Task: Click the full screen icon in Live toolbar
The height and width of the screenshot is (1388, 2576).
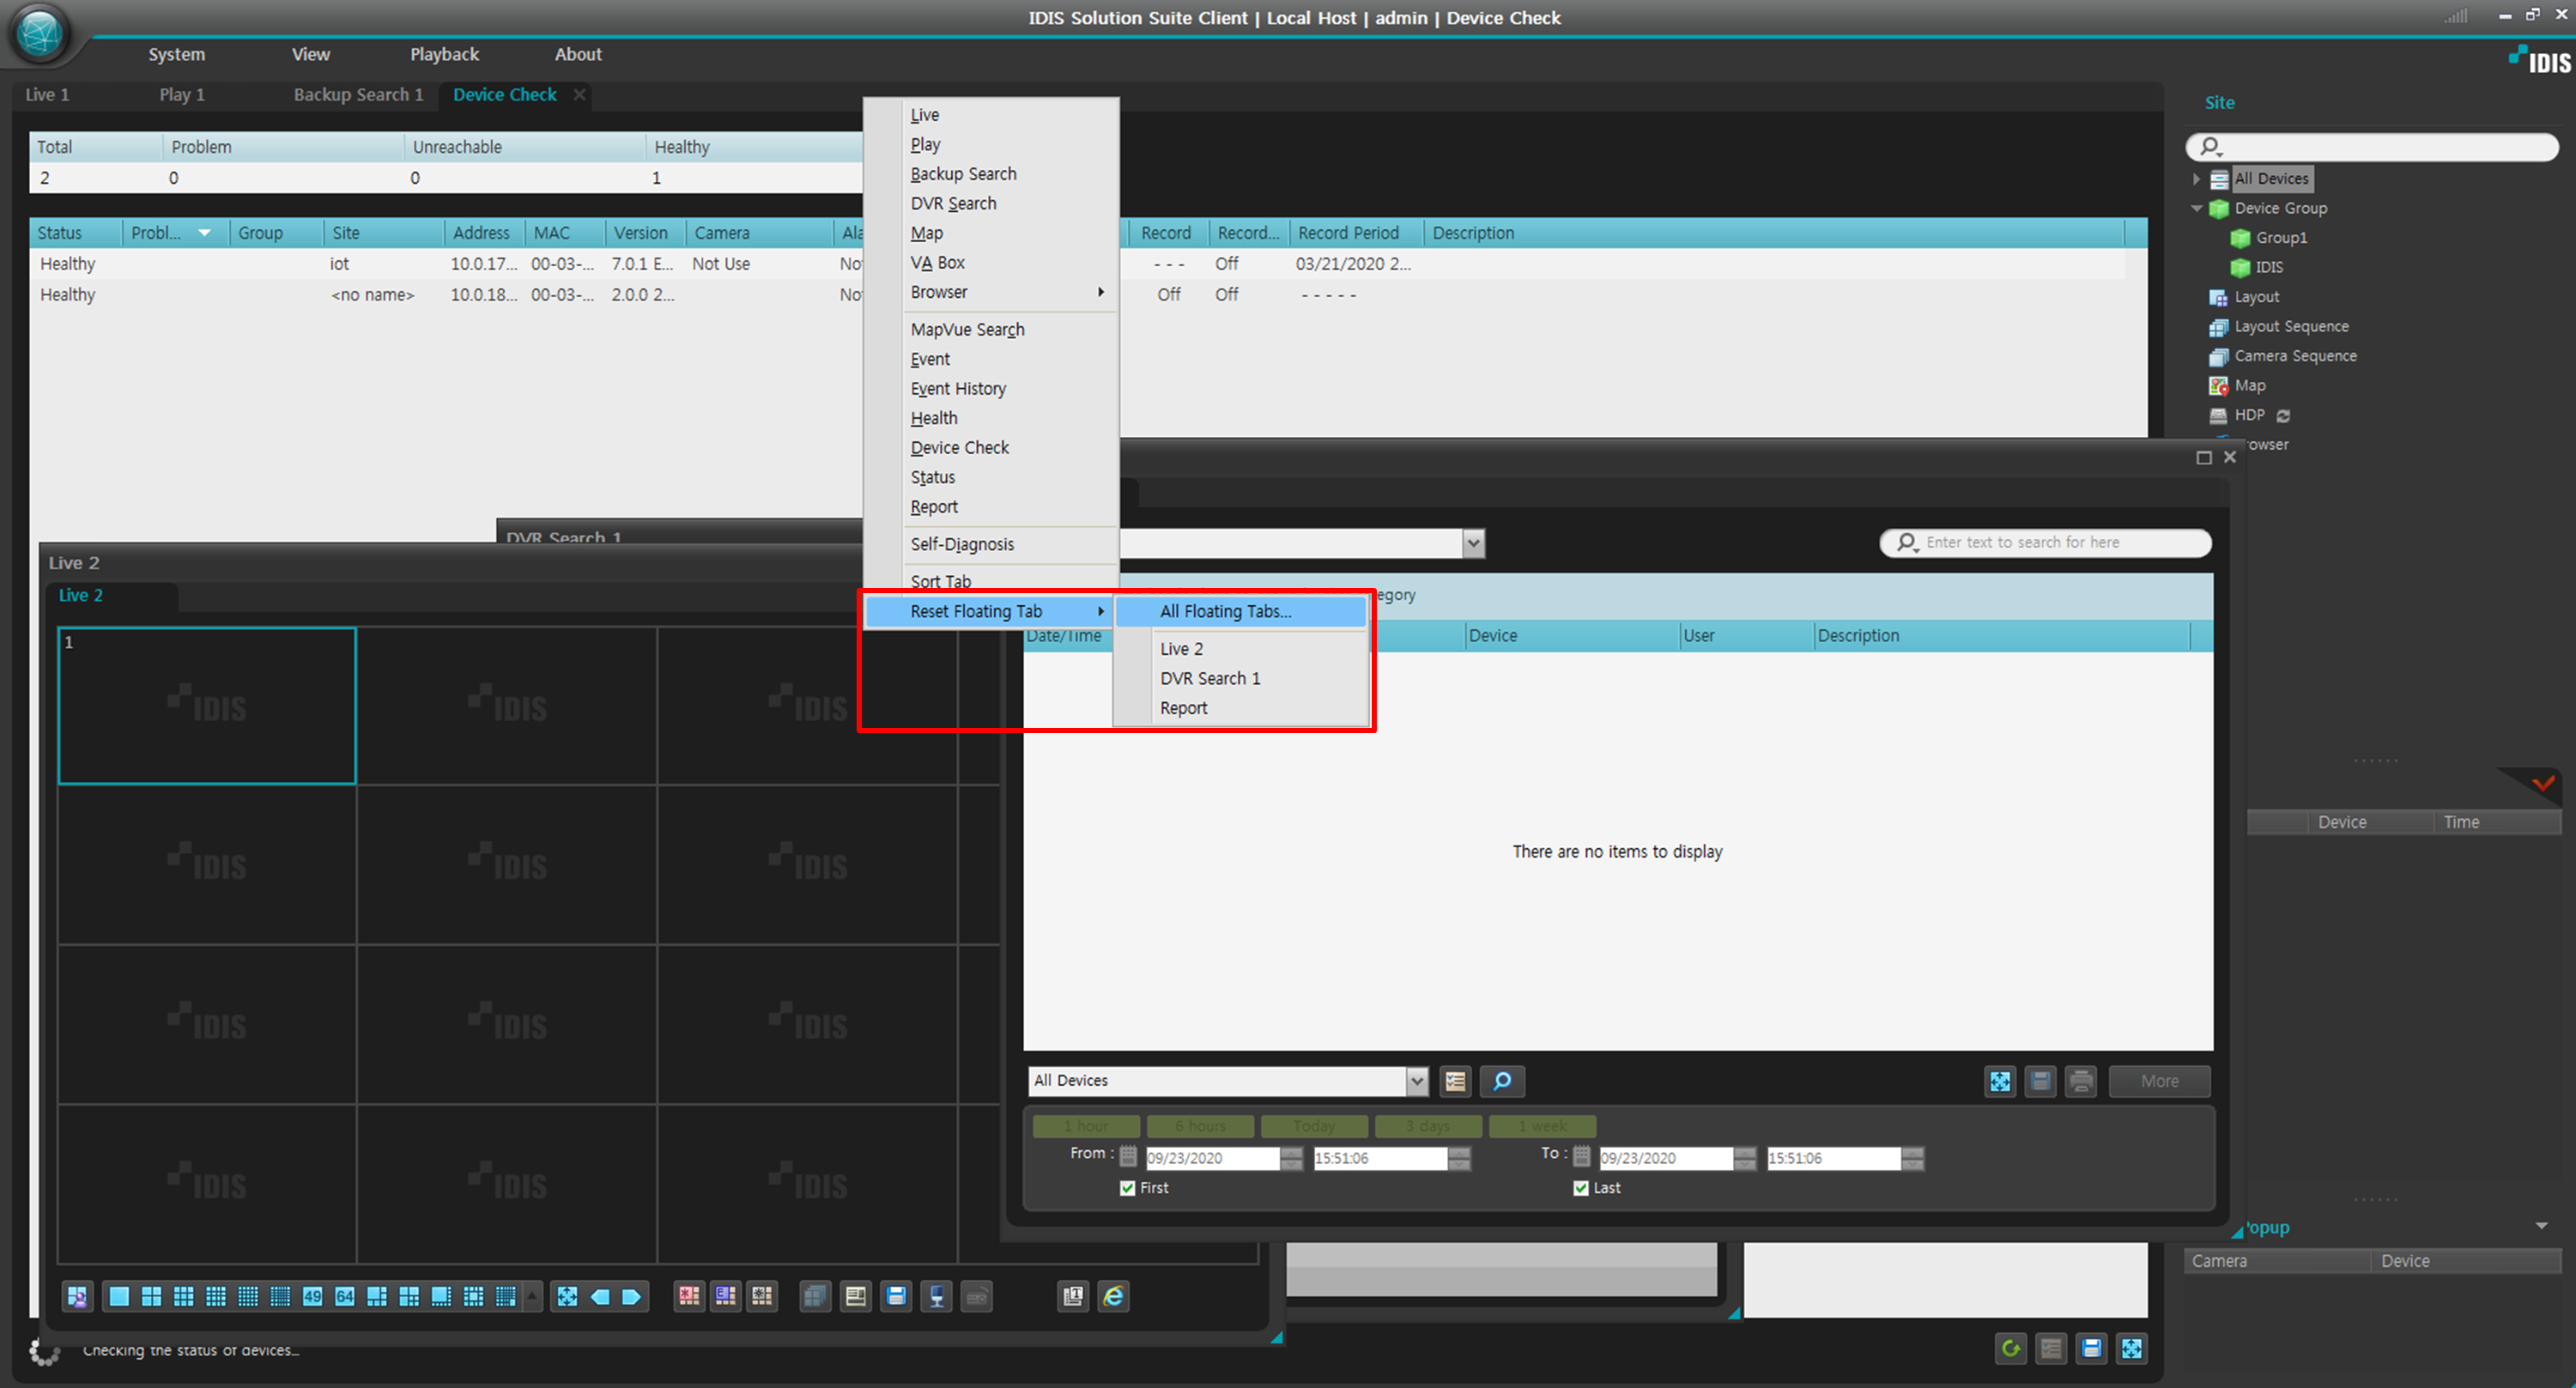Action: 567,1296
